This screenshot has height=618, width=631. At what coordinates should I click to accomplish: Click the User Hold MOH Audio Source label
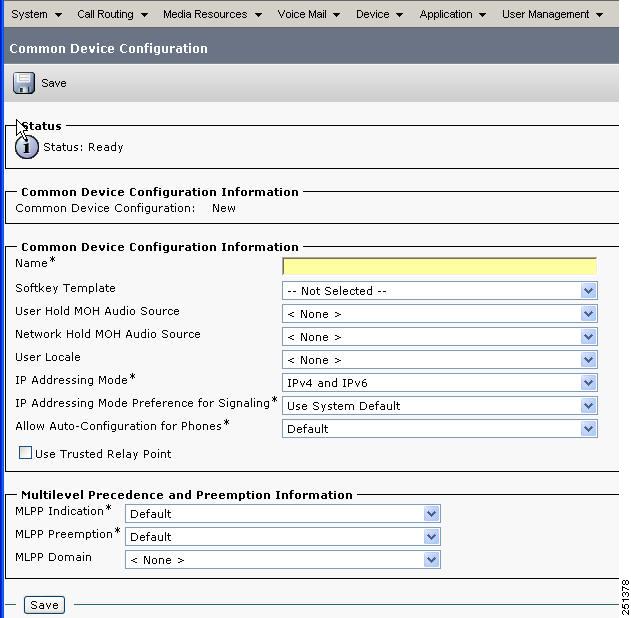click(97, 311)
